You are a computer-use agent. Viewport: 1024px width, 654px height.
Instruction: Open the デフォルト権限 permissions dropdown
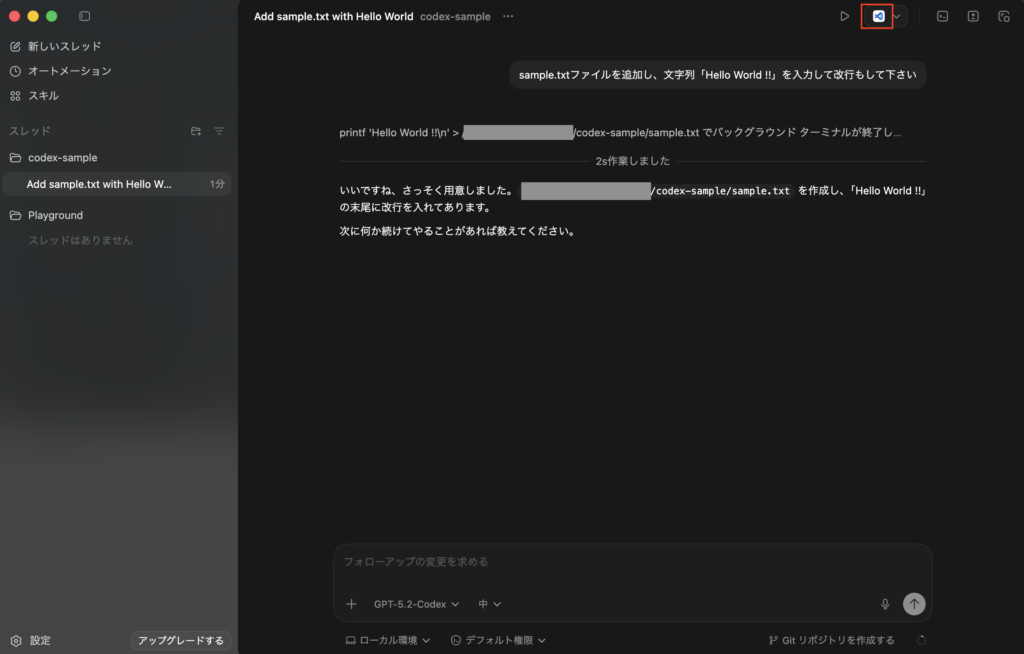498,640
